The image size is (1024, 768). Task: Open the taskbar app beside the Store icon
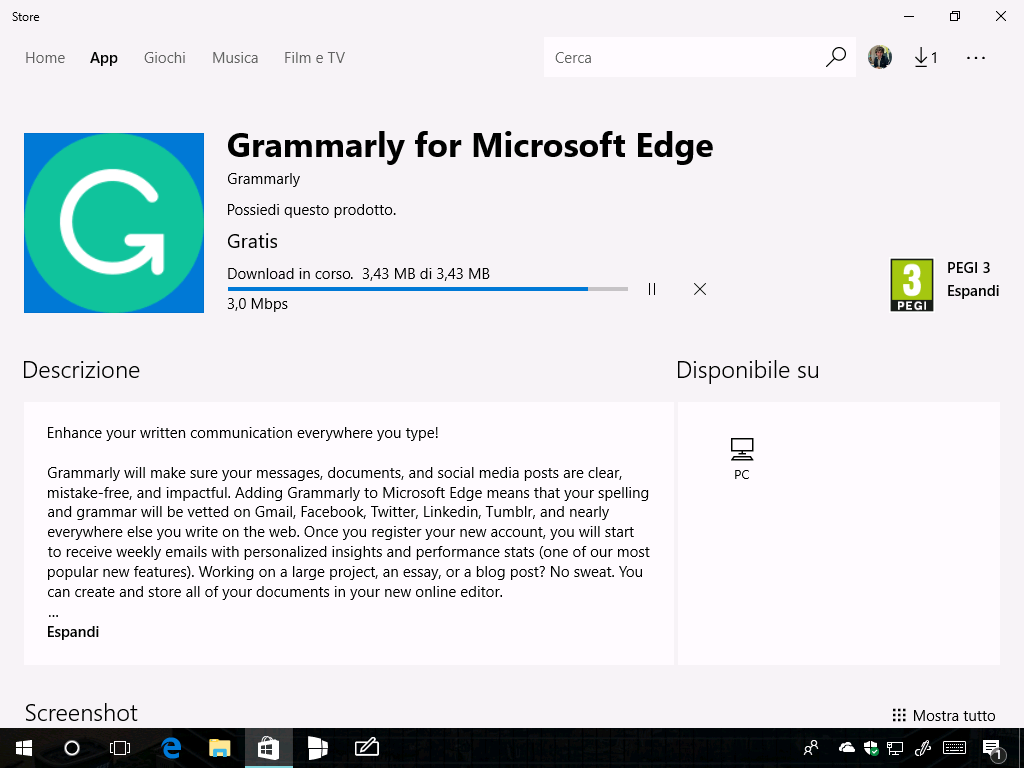click(x=317, y=748)
